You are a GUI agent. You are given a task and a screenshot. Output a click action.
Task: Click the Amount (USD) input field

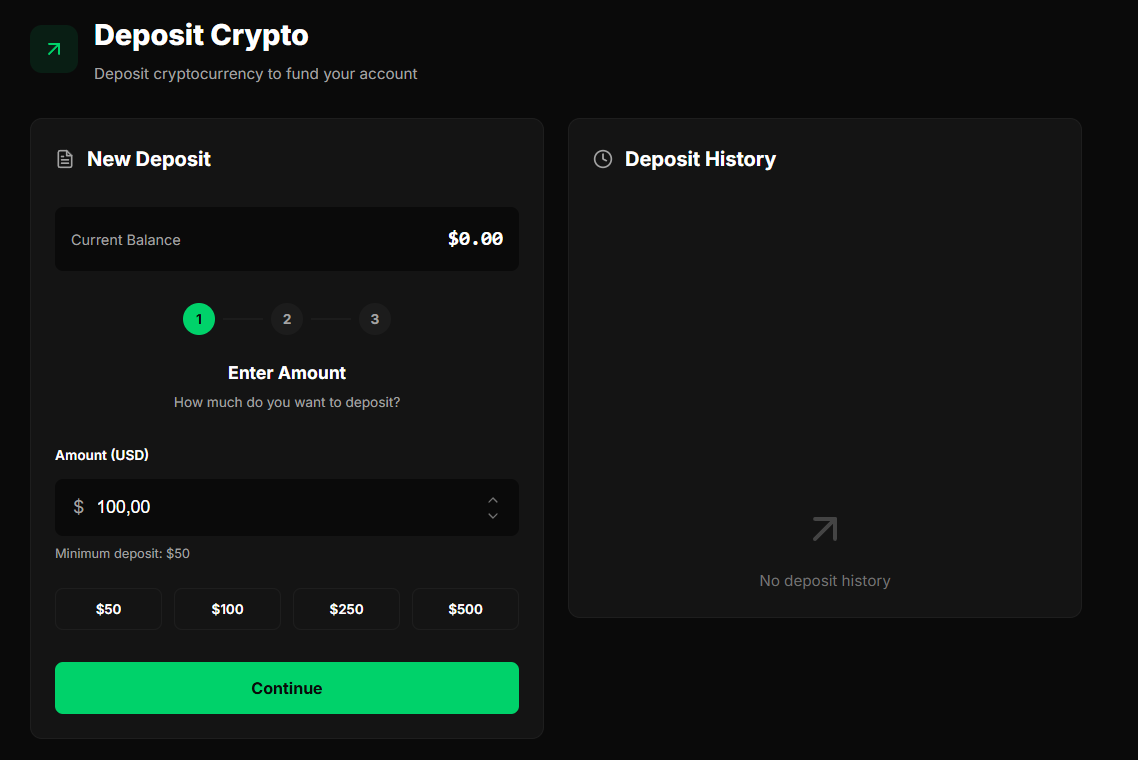[x=287, y=507]
